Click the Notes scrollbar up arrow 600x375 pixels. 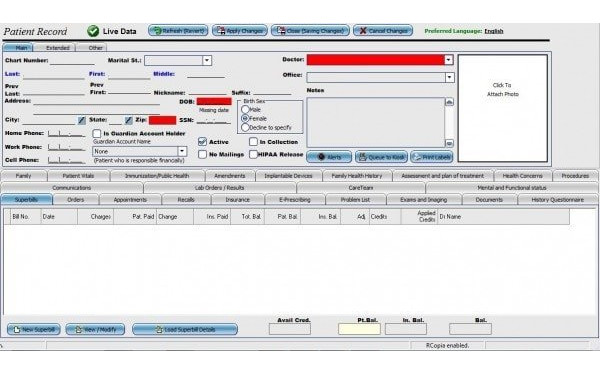[x=449, y=102]
